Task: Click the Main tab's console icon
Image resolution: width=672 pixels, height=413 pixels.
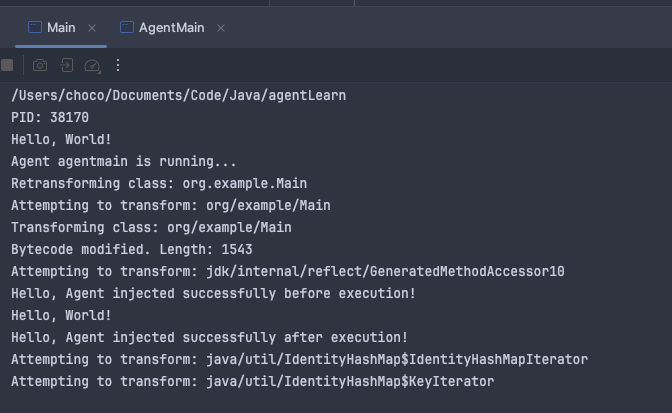Action: coord(35,28)
